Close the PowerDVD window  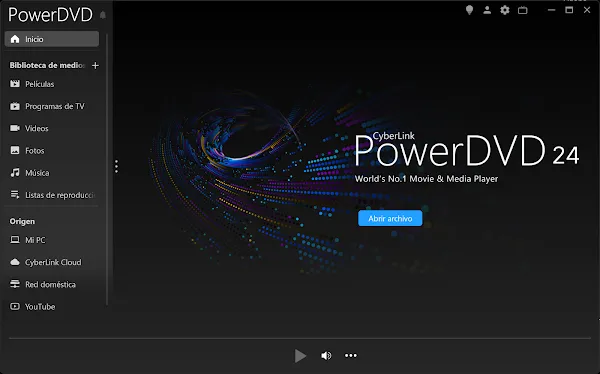[x=587, y=10]
